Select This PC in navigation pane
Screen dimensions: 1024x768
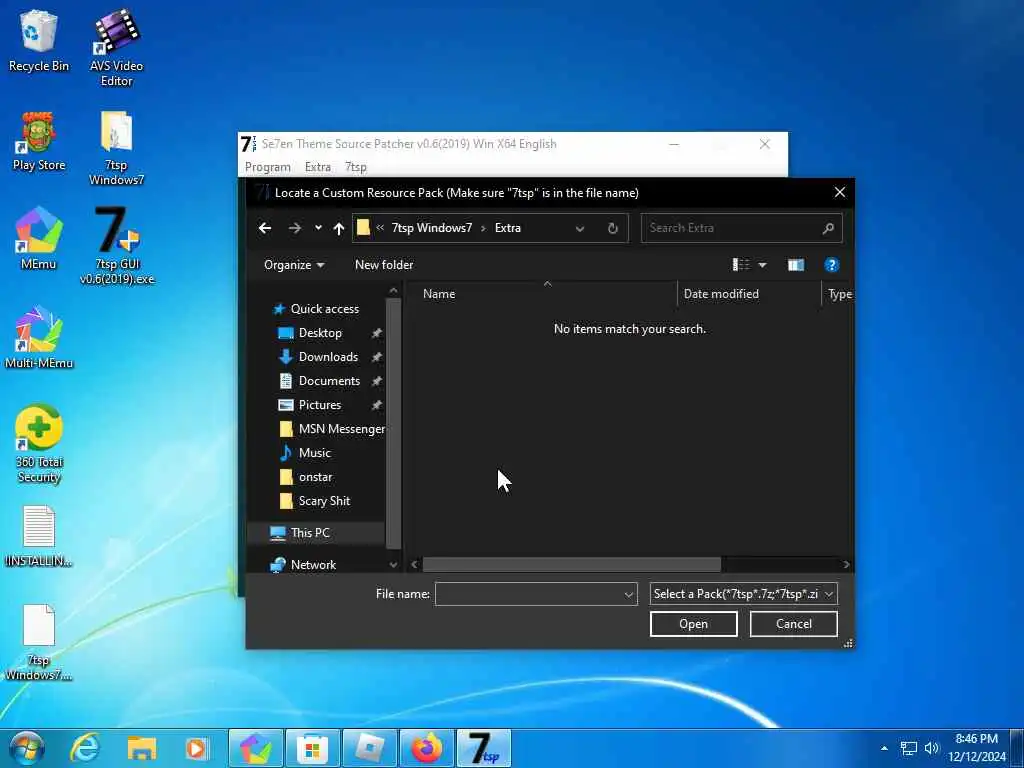point(310,533)
